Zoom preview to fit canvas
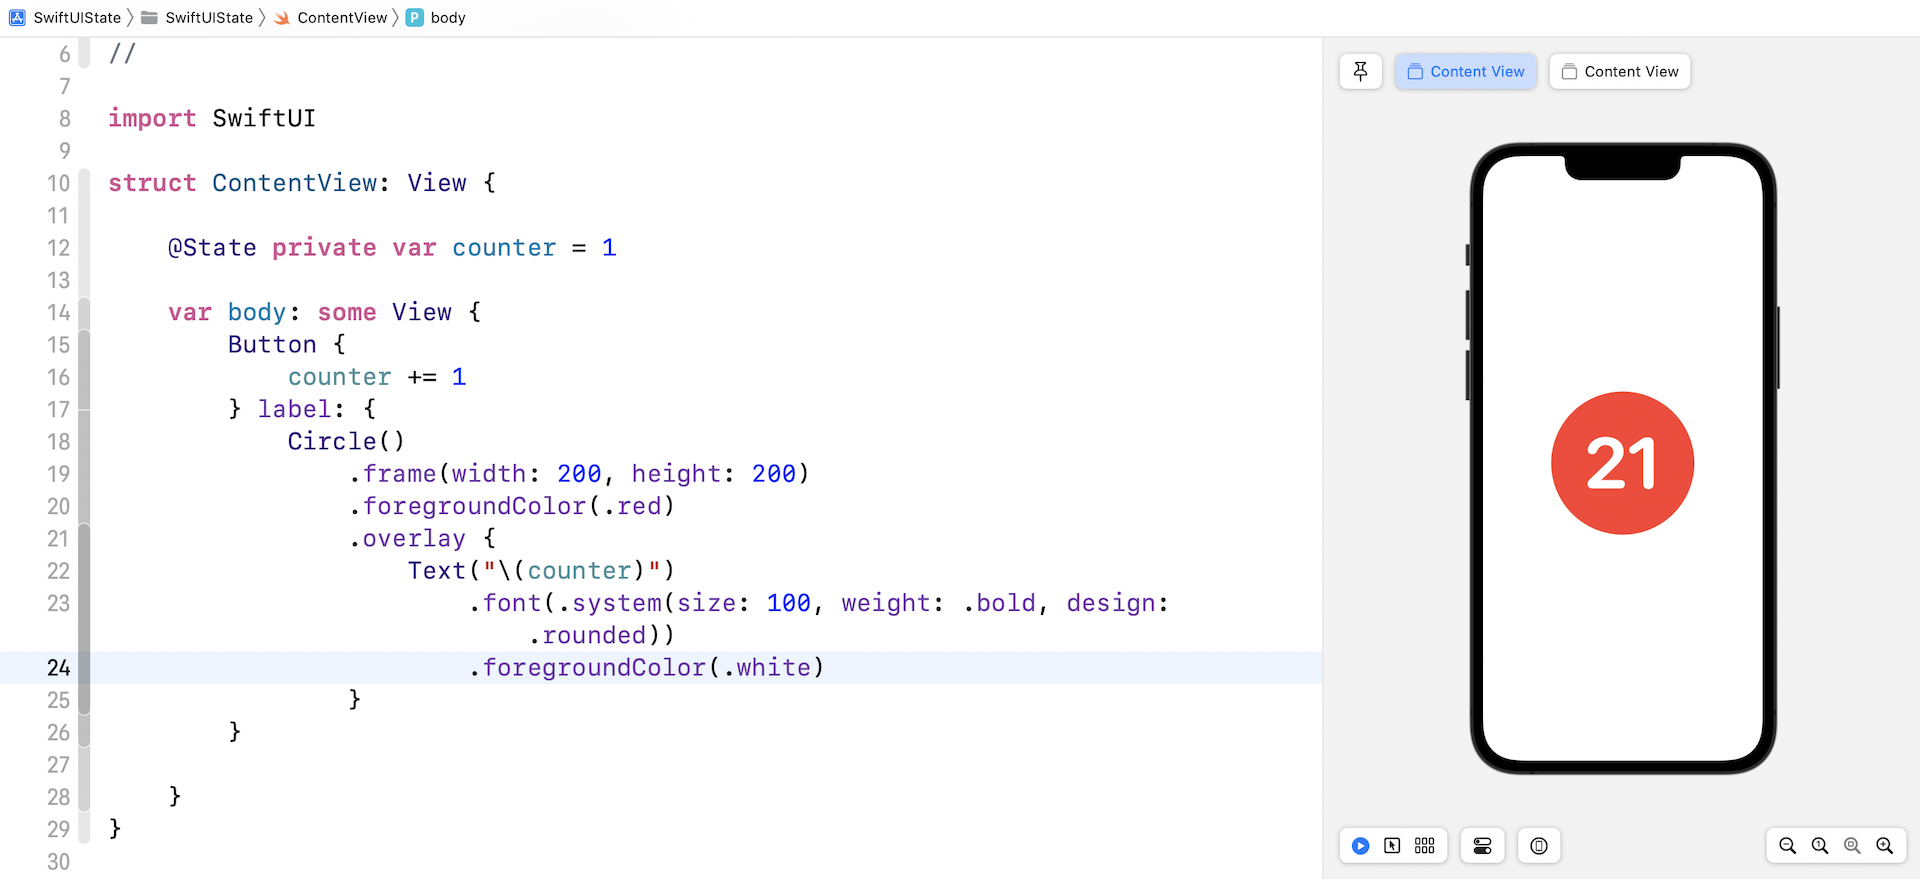This screenshot has height=879, width=1920. (1852, 846)
